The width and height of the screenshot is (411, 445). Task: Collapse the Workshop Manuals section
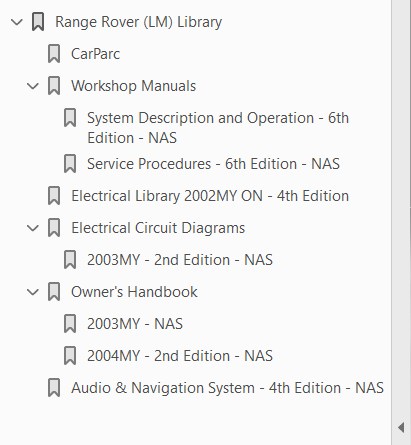33,86
